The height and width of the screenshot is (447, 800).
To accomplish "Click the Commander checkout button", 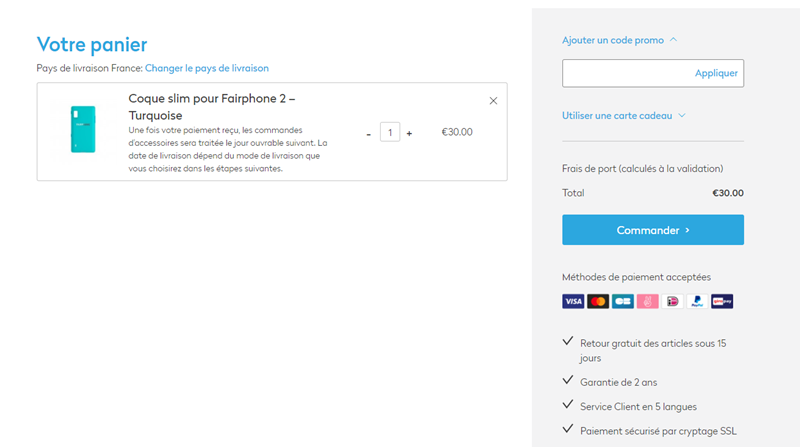I will [653, 230].
